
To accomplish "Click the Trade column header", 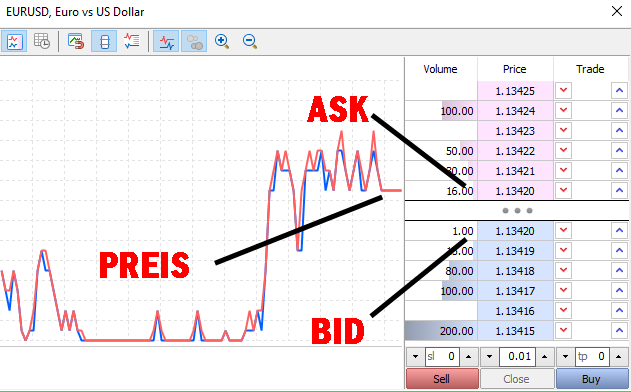I will coord(590,69).
